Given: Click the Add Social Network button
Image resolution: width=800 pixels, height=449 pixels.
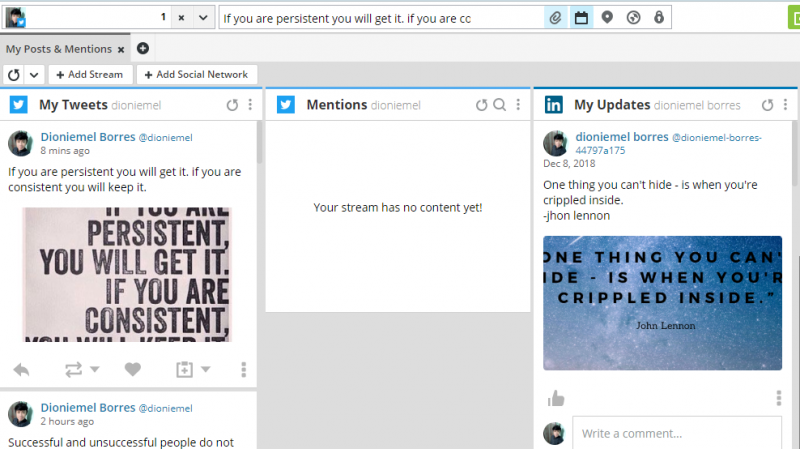Looking at the screenshot, I should pyautogui.click(x=196, y=74).
